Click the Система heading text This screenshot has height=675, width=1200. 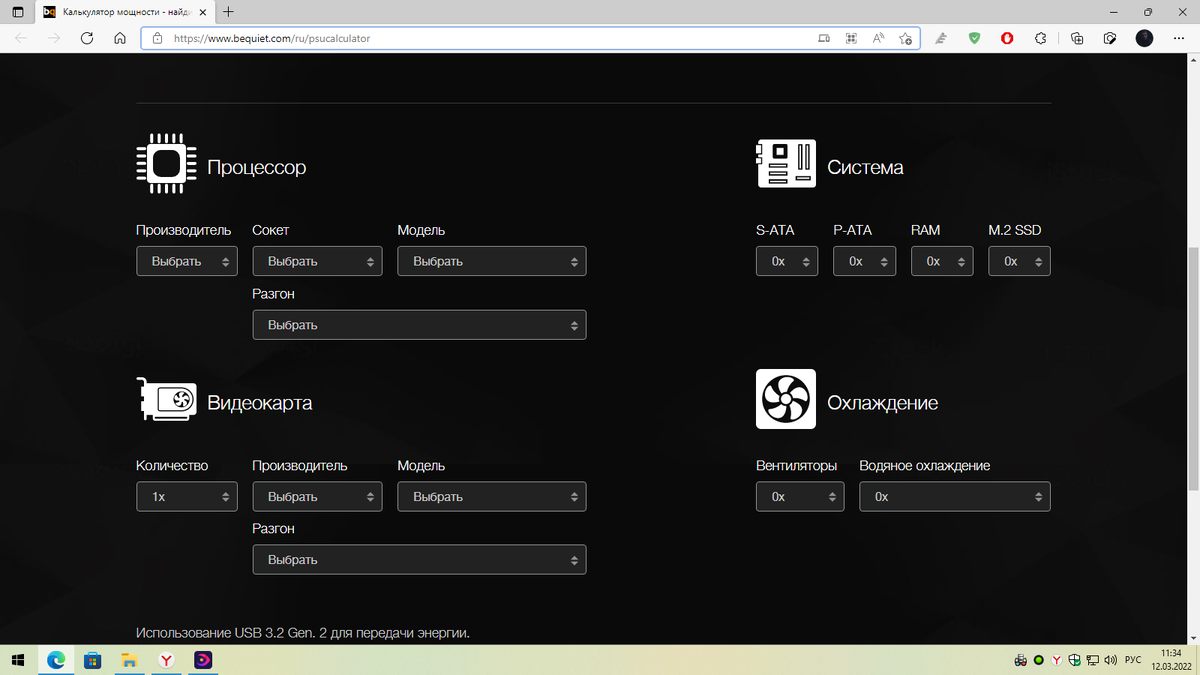click(865, 167)
